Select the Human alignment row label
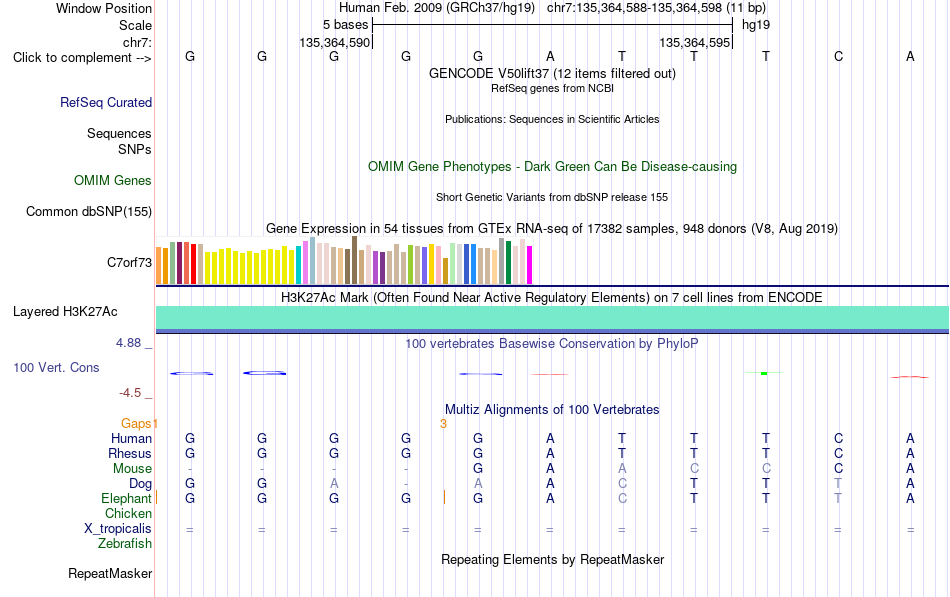The width and height of the screenshot is (950, 597). [x=131, y=438]
